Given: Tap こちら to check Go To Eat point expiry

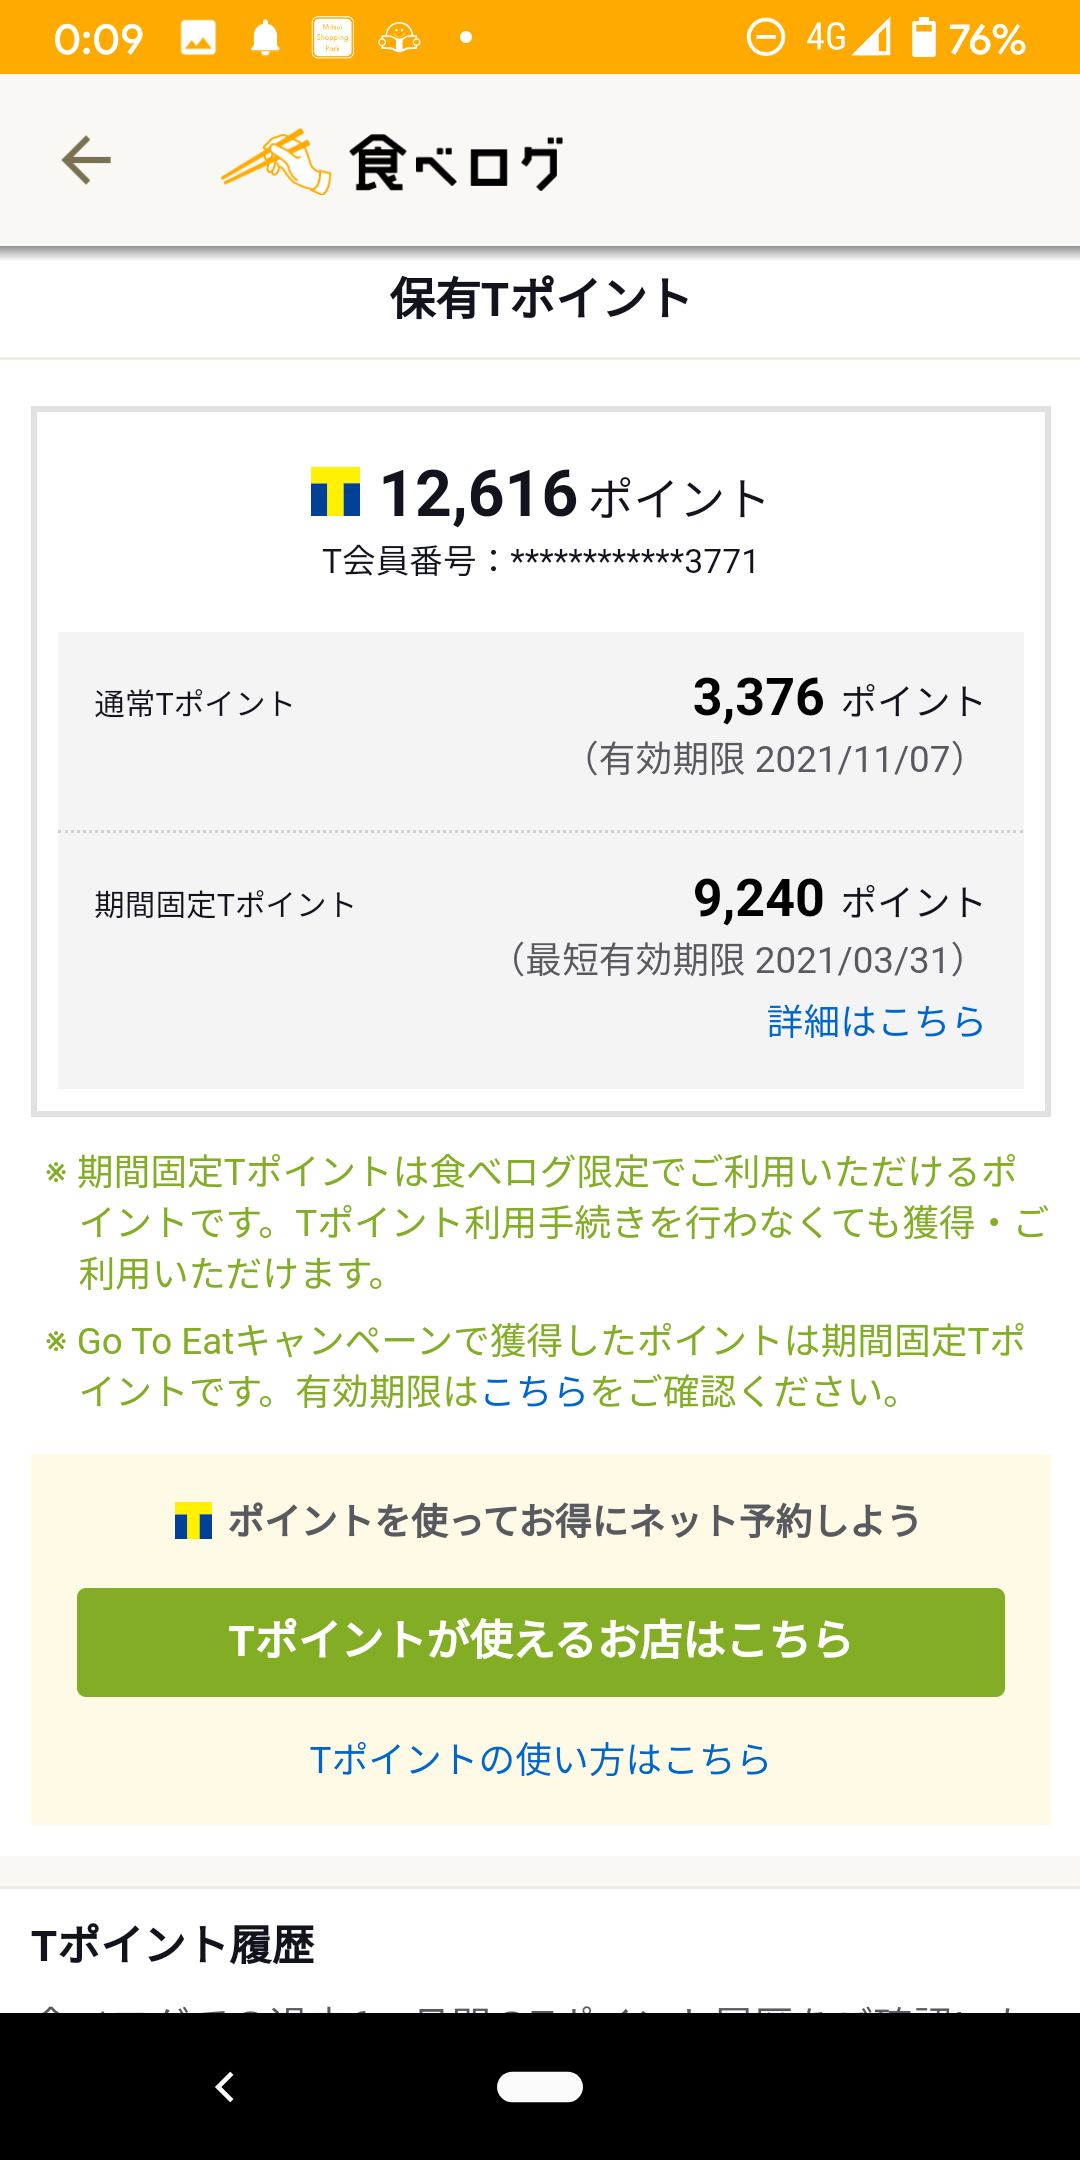Looking at the screenshot, I should pos(537,1389).
